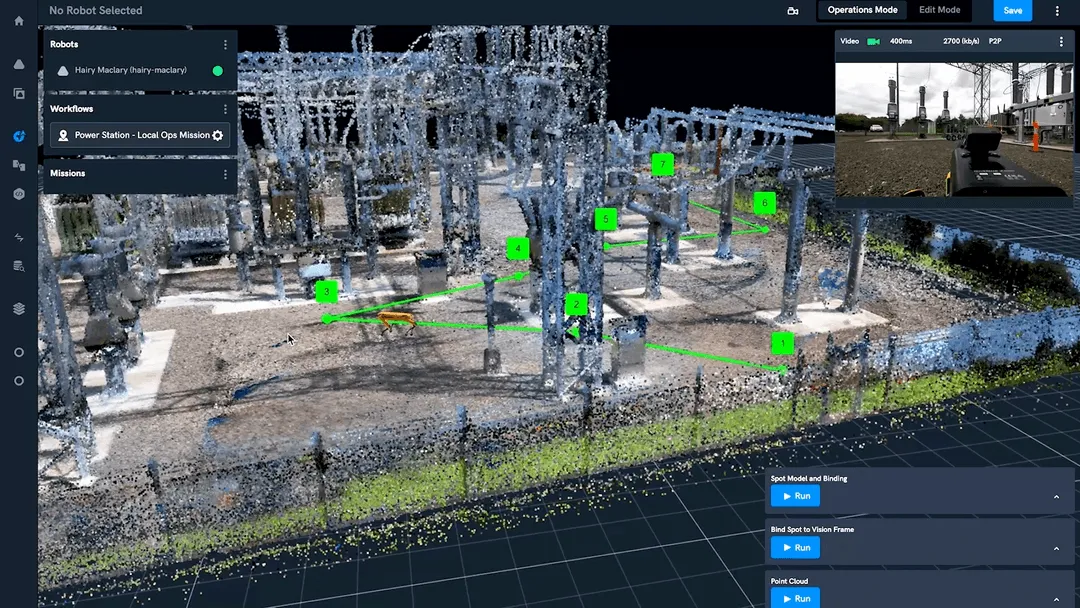Viewport: 1080px width, 608px height.
Task: Open the Home icon in the sidebar
Action: 18,20
